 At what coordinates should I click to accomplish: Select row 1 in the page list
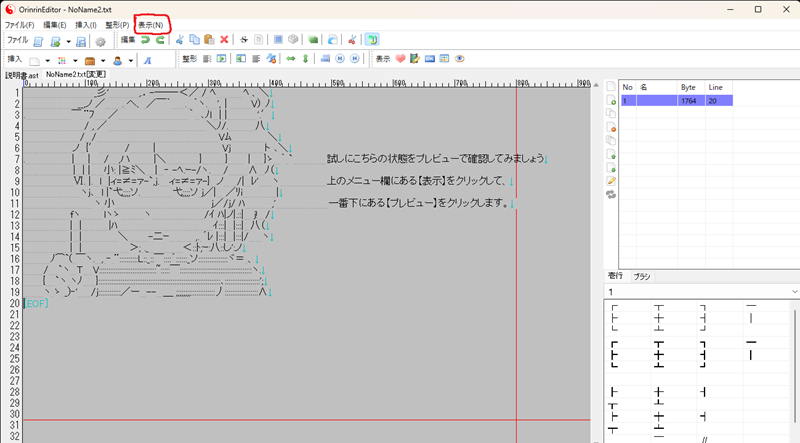[x=675, y=101]
